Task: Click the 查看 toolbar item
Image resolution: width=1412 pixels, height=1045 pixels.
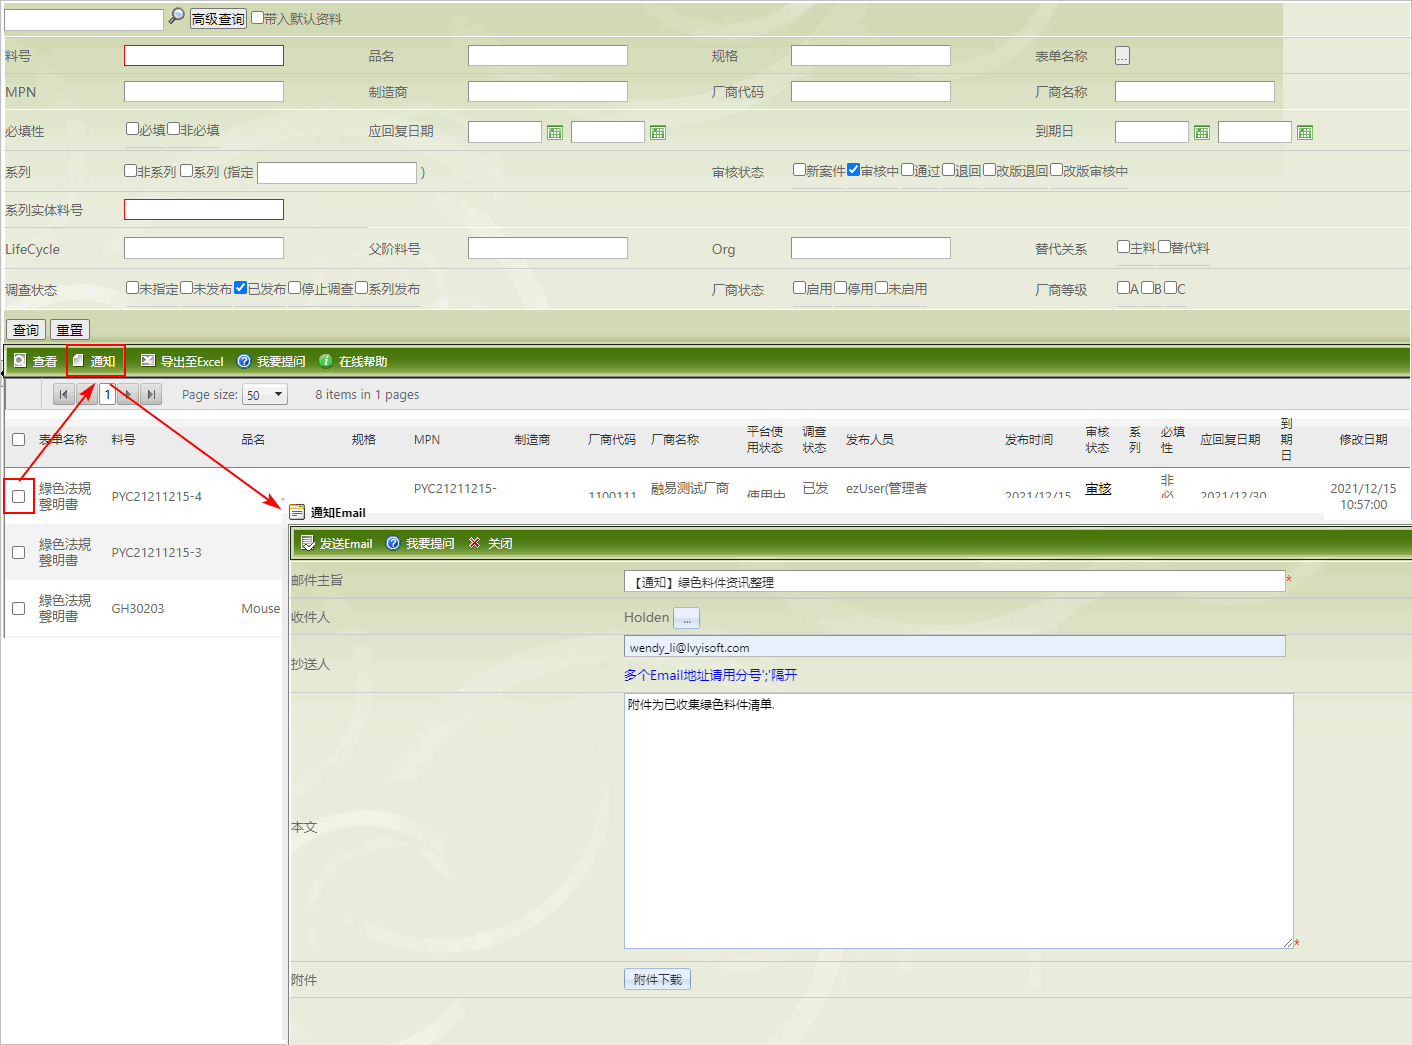Action: pyautogui.click(x=35, y=361)
